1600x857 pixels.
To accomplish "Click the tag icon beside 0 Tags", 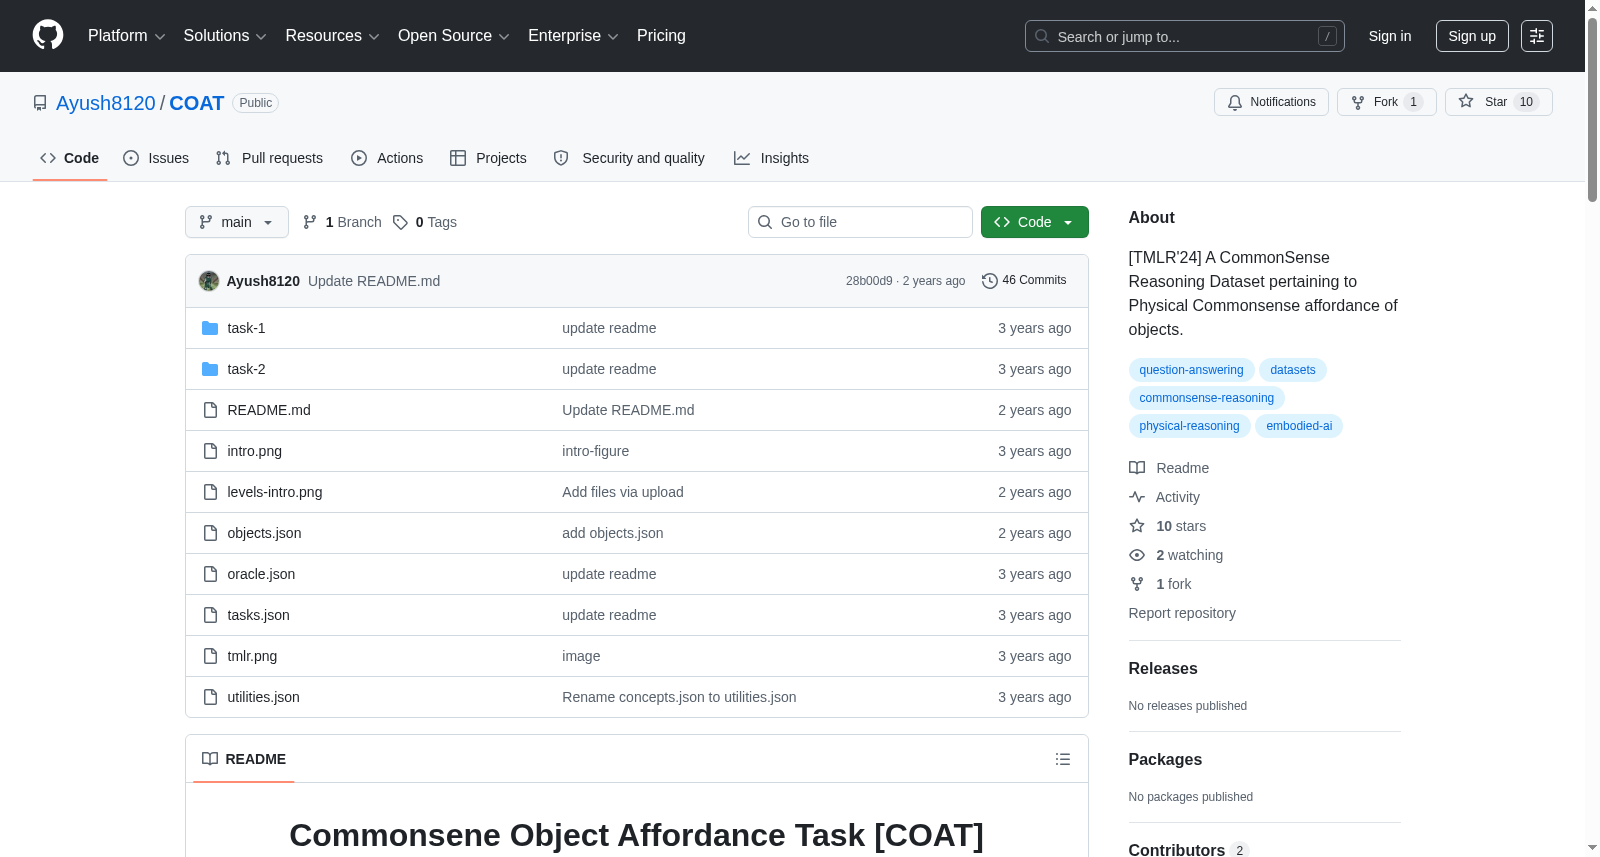I will (400, 222).
